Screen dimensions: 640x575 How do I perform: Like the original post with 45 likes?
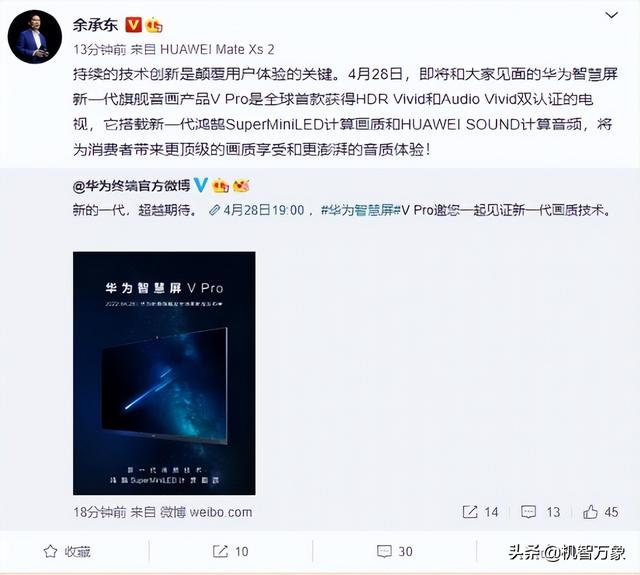click(590, 511)
